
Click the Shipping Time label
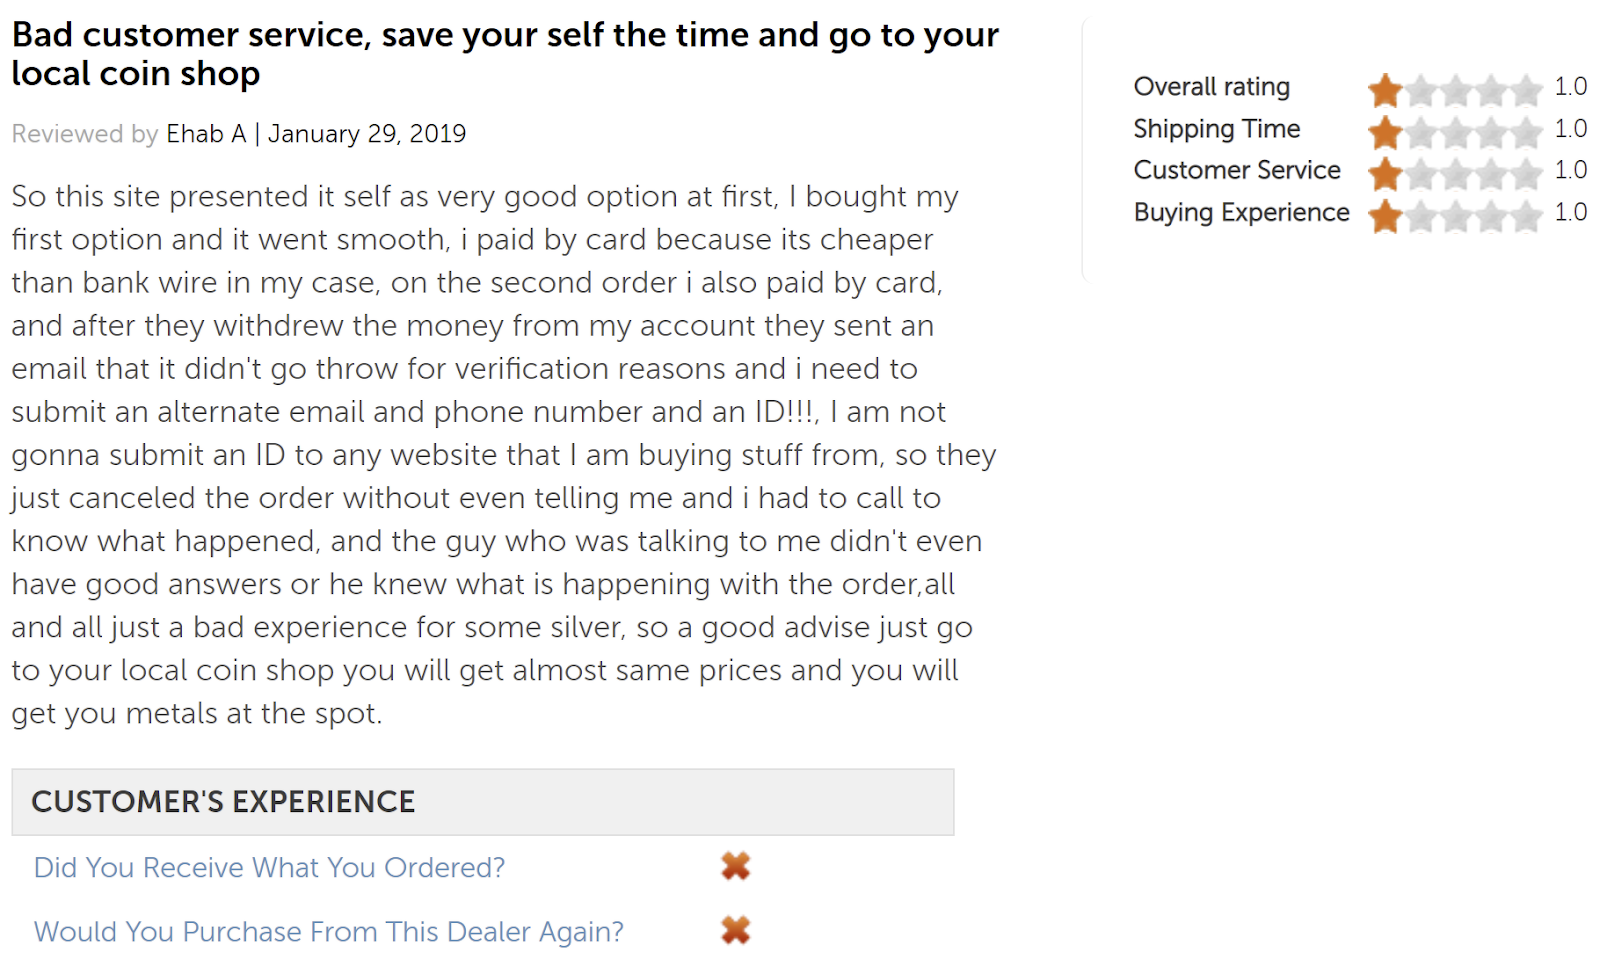pyautogui.click(x=1216, y=129)
